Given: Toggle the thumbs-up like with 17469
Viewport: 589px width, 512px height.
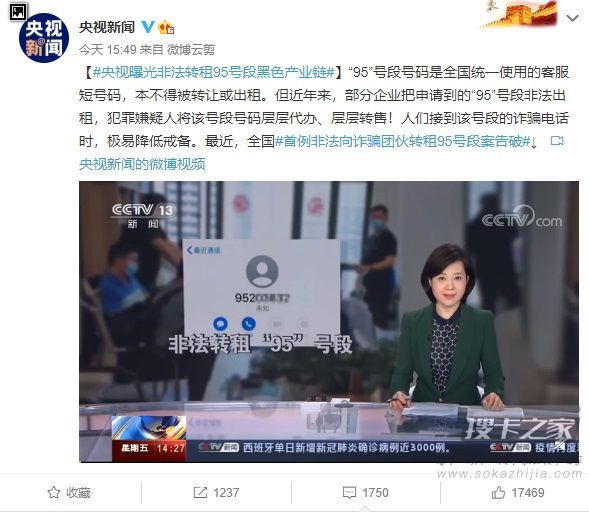Looking at the screenshot, I should tap(498, 492).
